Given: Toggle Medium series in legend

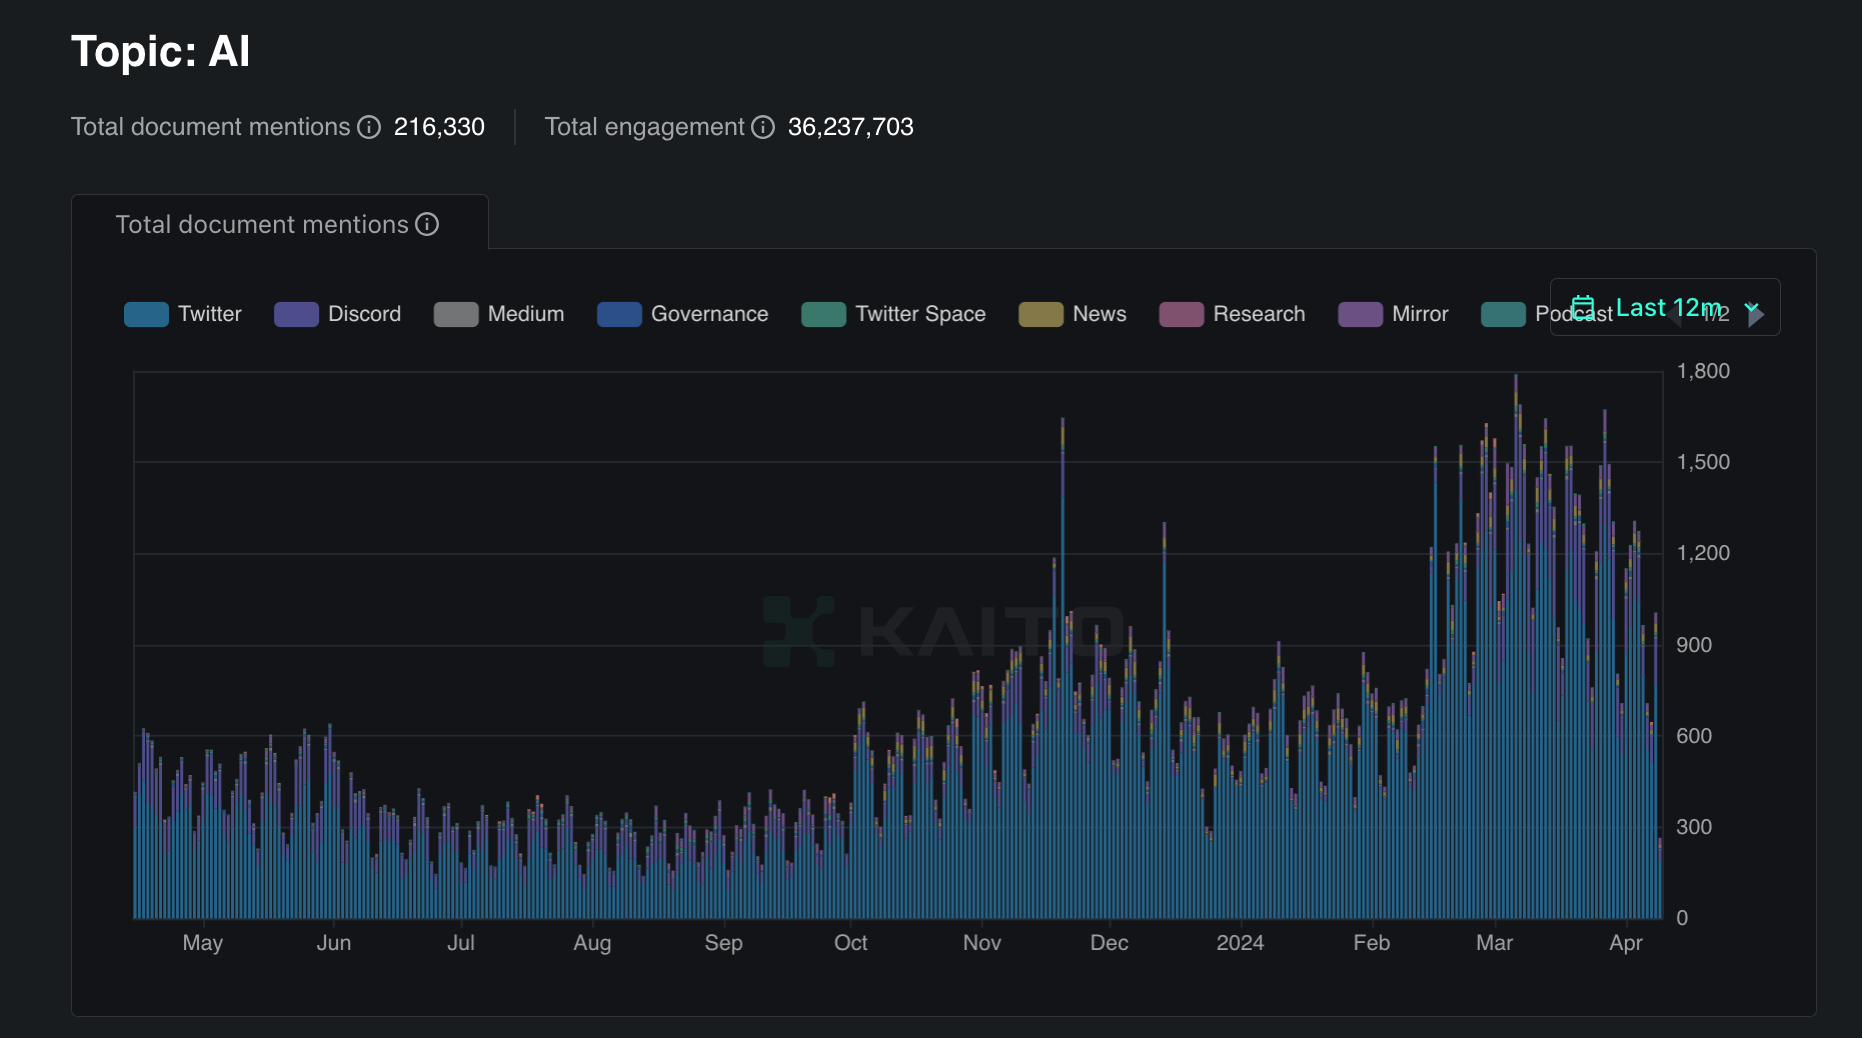Looking at the screenshot, I should [499, 314].
